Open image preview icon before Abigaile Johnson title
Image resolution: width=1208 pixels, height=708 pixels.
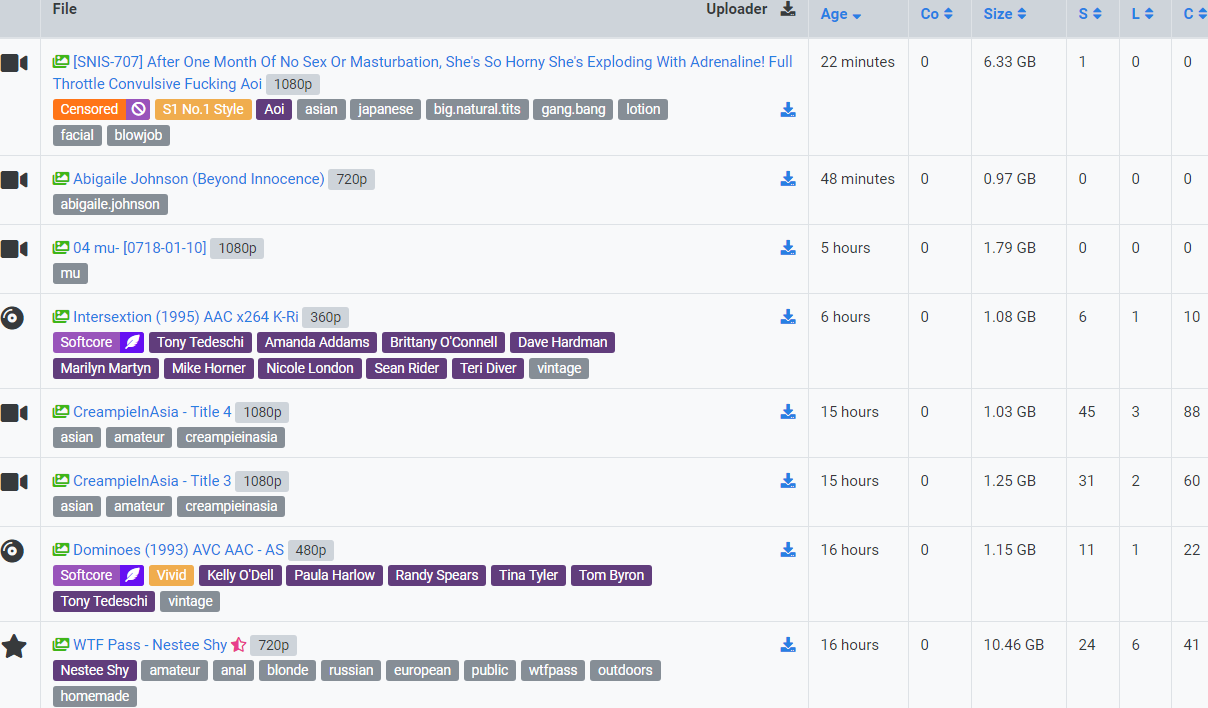61,179
